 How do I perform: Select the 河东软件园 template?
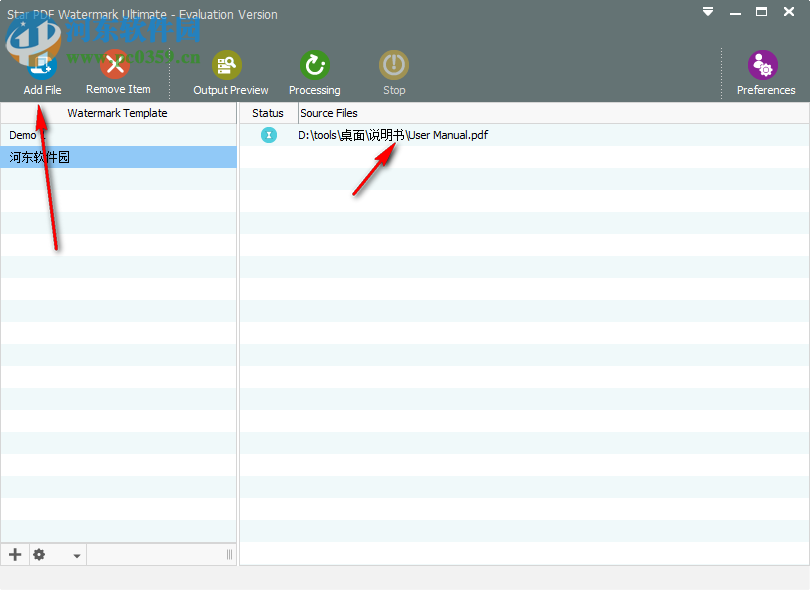pyautogui.click(x=119, y=157)
